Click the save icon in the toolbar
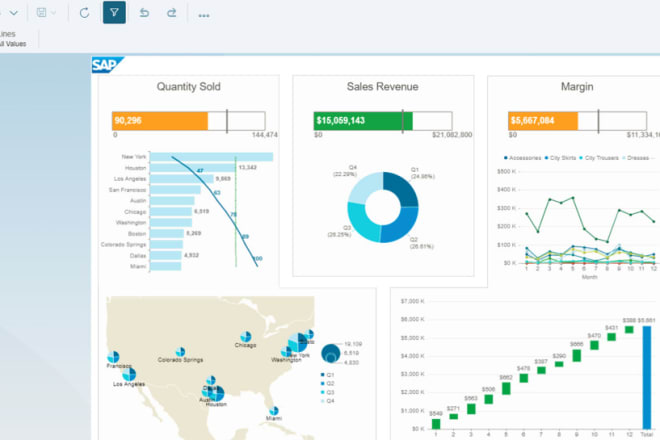 pyautogui.click(x=41, y=13)
